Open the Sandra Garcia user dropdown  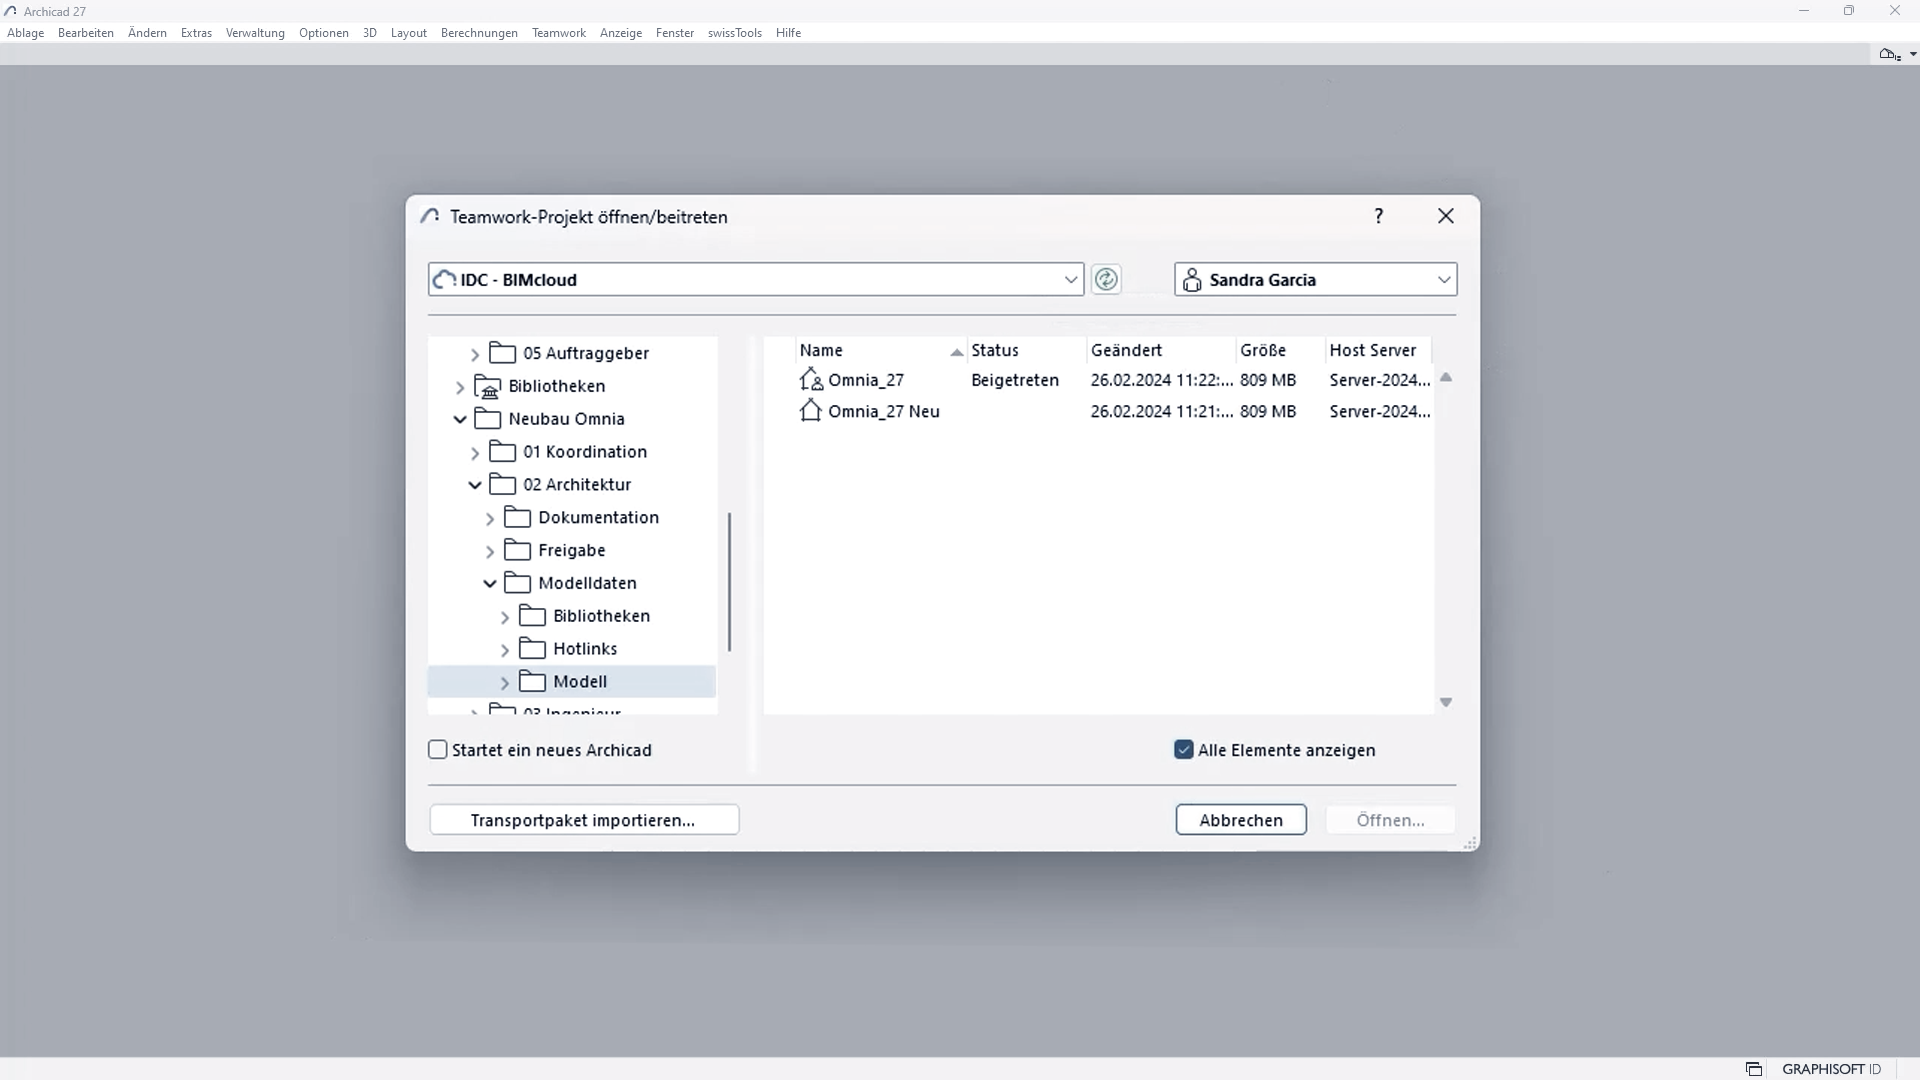point(1444,280)
